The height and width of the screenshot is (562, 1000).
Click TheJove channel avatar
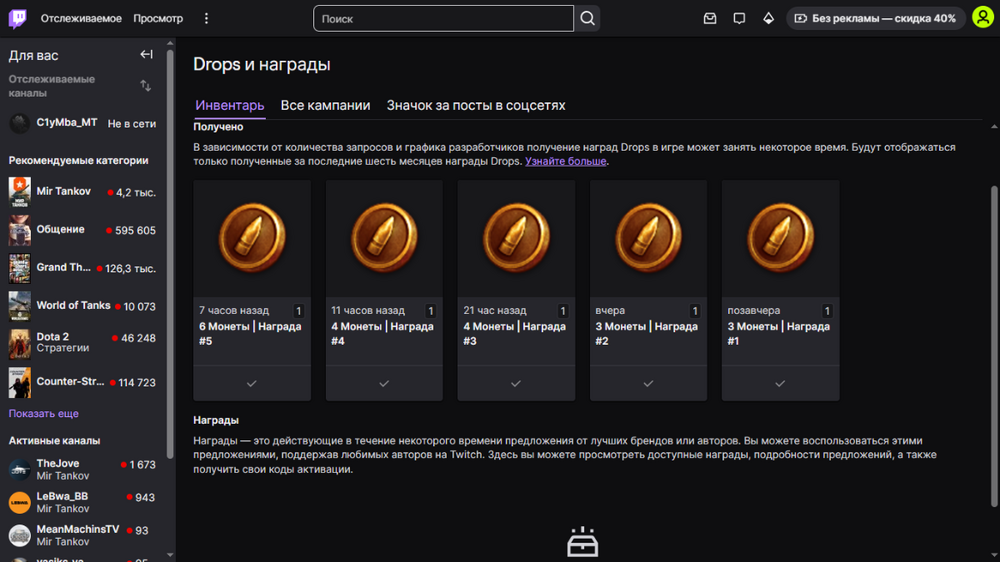click(20, 470)
